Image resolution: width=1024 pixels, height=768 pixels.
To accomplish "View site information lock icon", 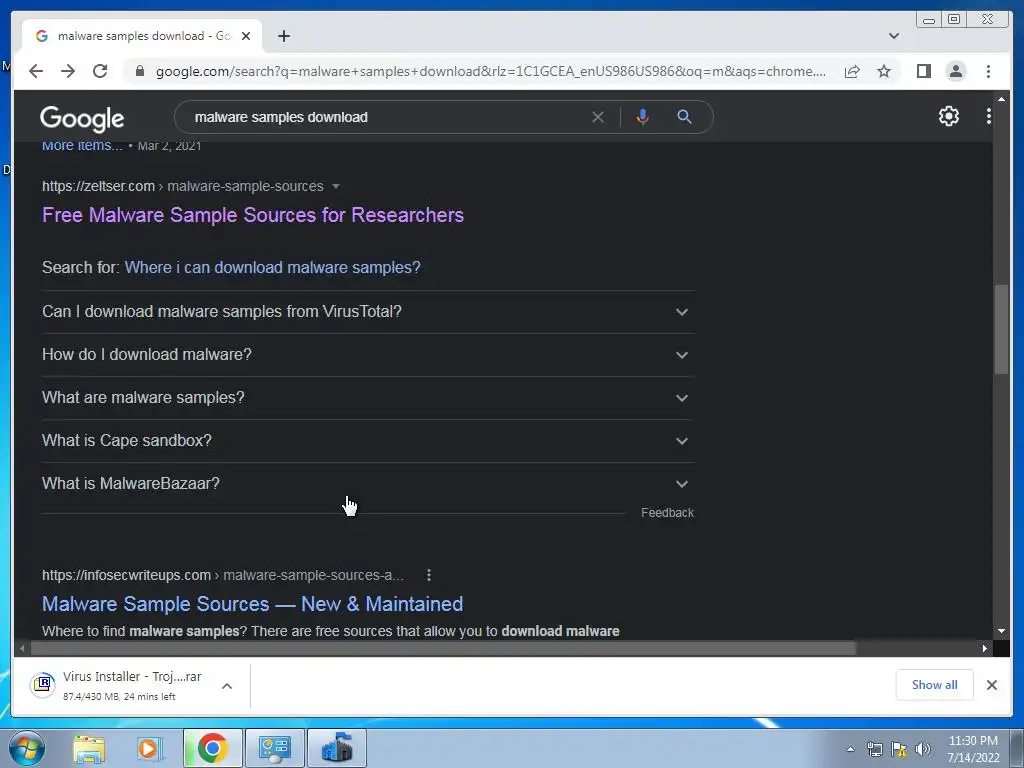I will click(139, 71).
